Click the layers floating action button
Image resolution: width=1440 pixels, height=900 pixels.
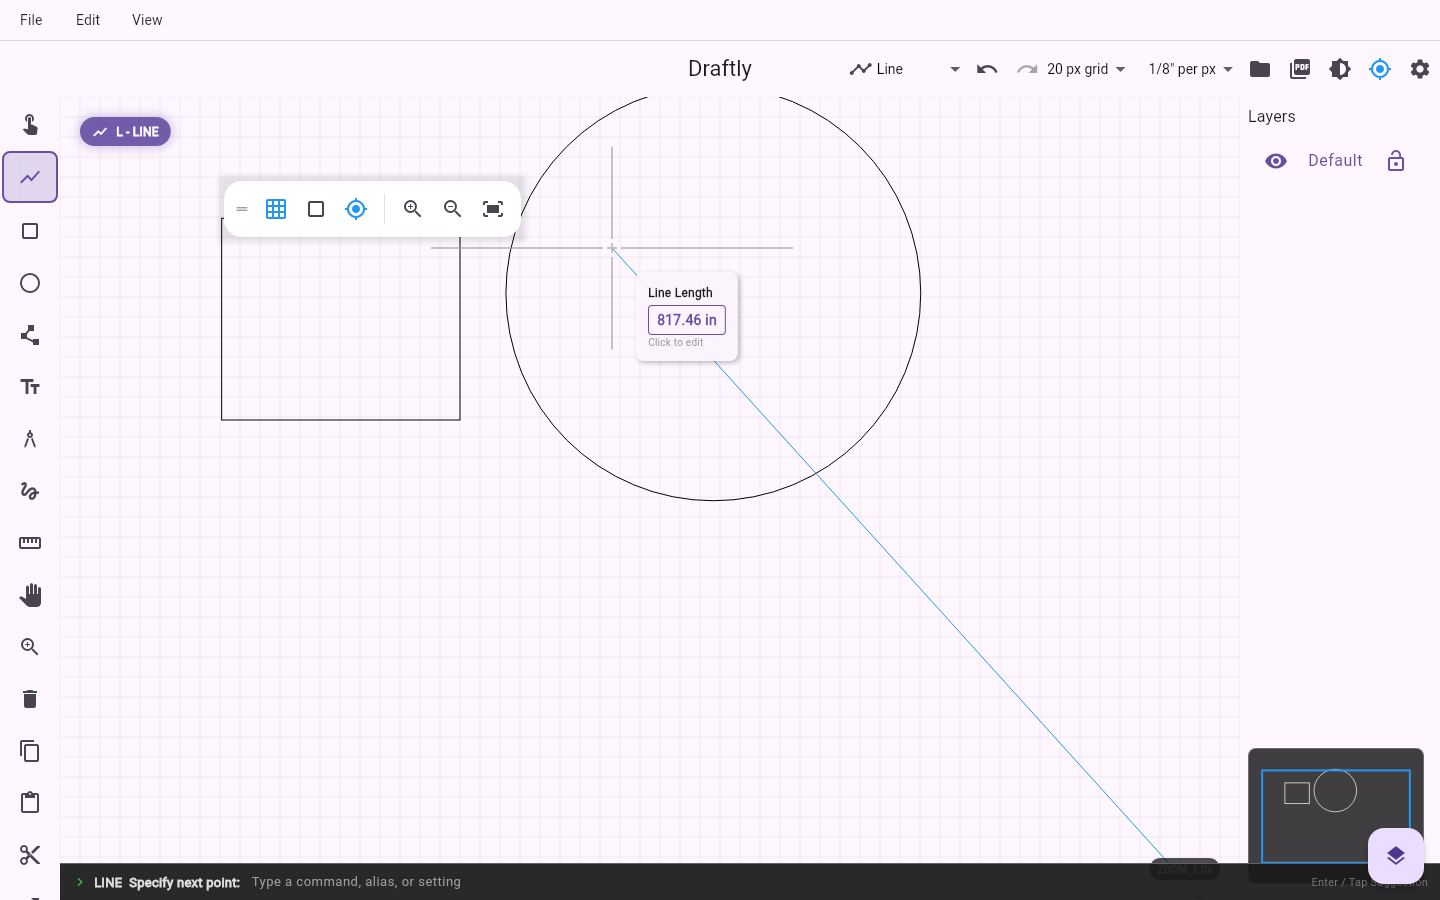click(1396, 856)
